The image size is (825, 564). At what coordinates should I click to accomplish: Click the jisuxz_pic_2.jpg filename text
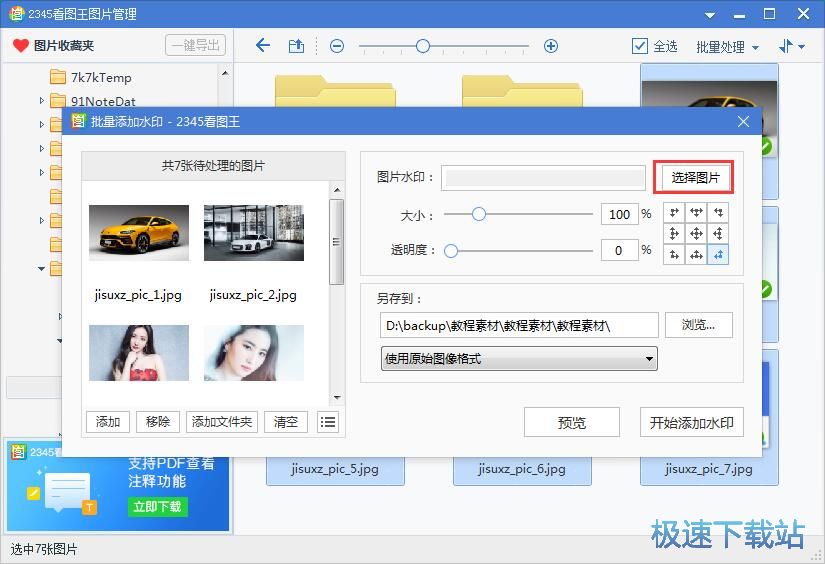pos(253,295)
